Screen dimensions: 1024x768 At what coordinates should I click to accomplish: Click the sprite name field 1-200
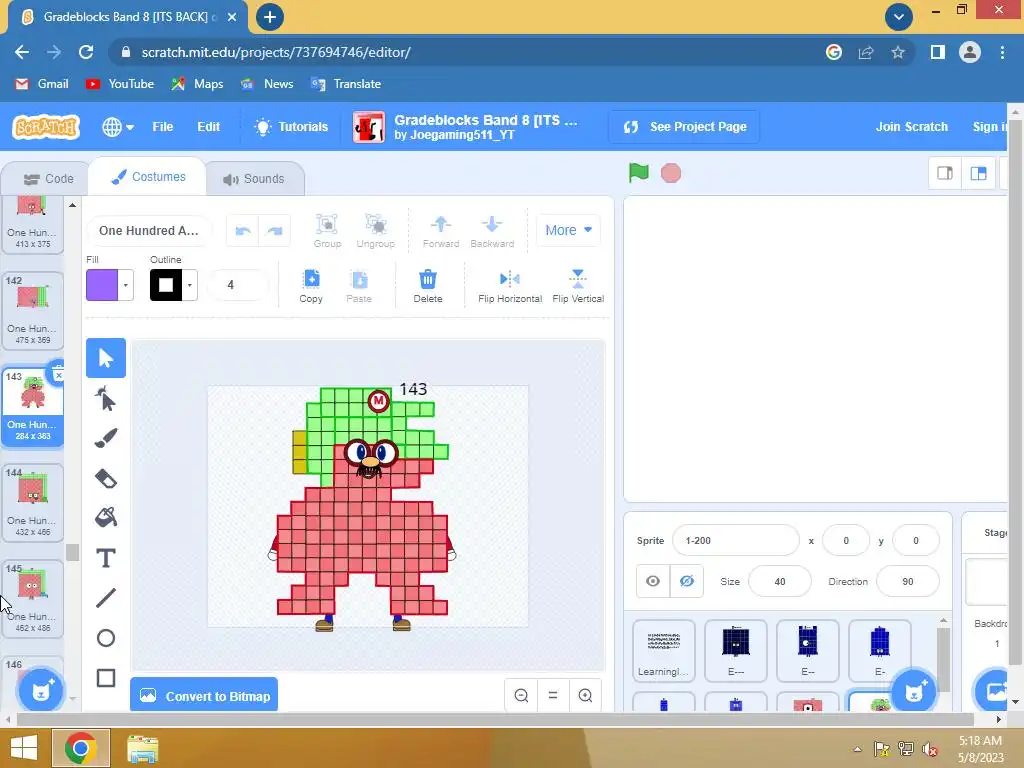point(735,541)
